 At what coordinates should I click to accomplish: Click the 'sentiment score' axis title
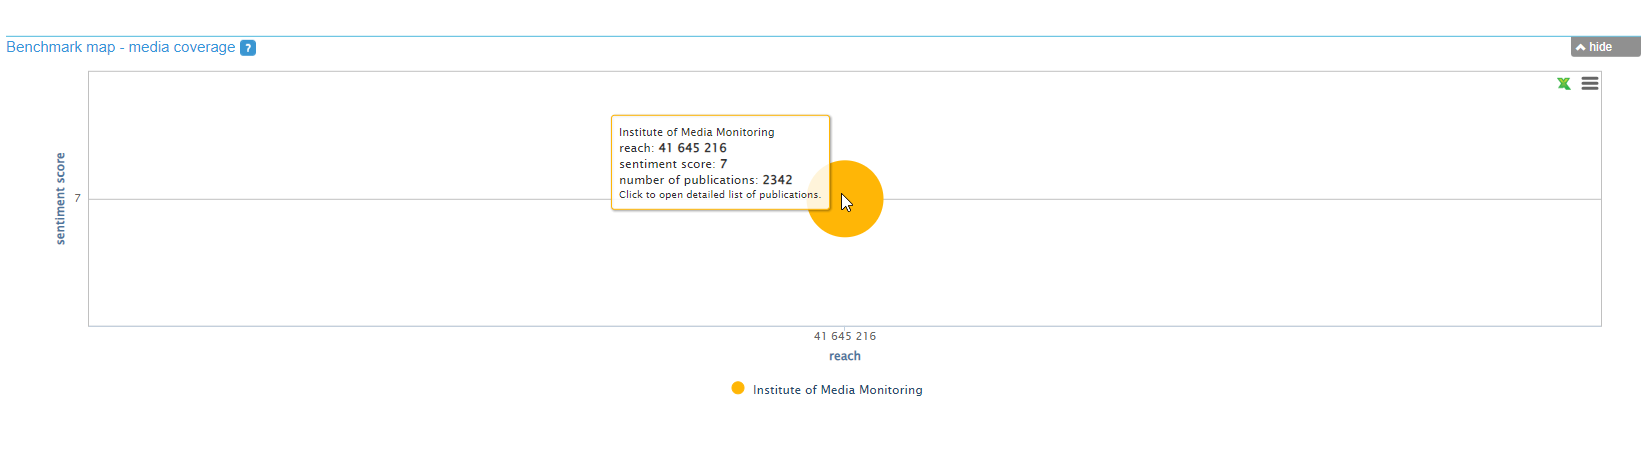pos(60,198)
